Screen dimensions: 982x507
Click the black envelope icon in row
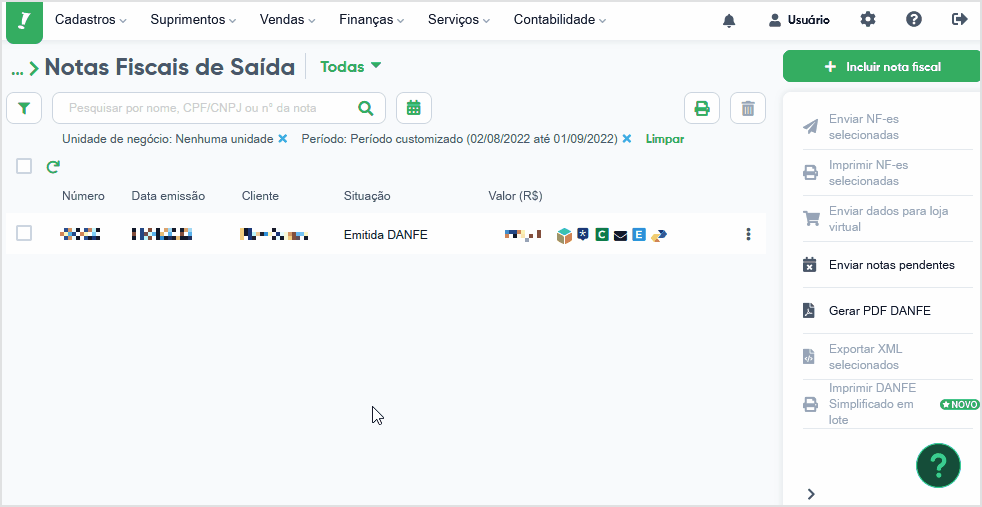[x=621, y=236]
